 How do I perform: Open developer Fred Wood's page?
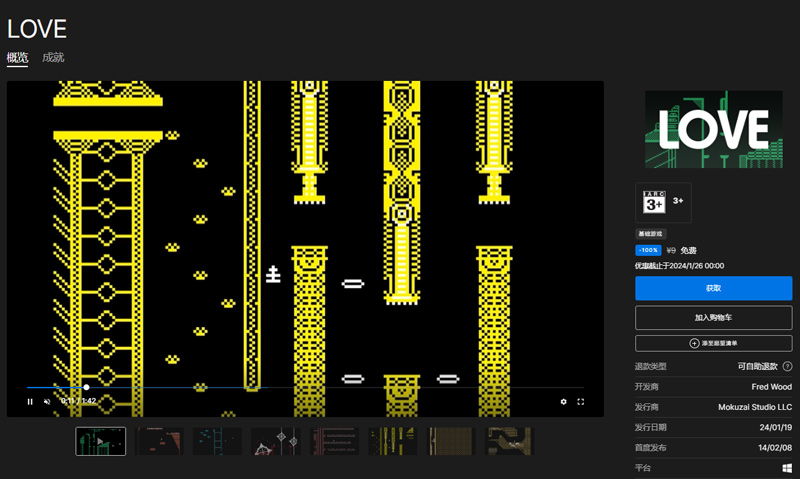771,387
